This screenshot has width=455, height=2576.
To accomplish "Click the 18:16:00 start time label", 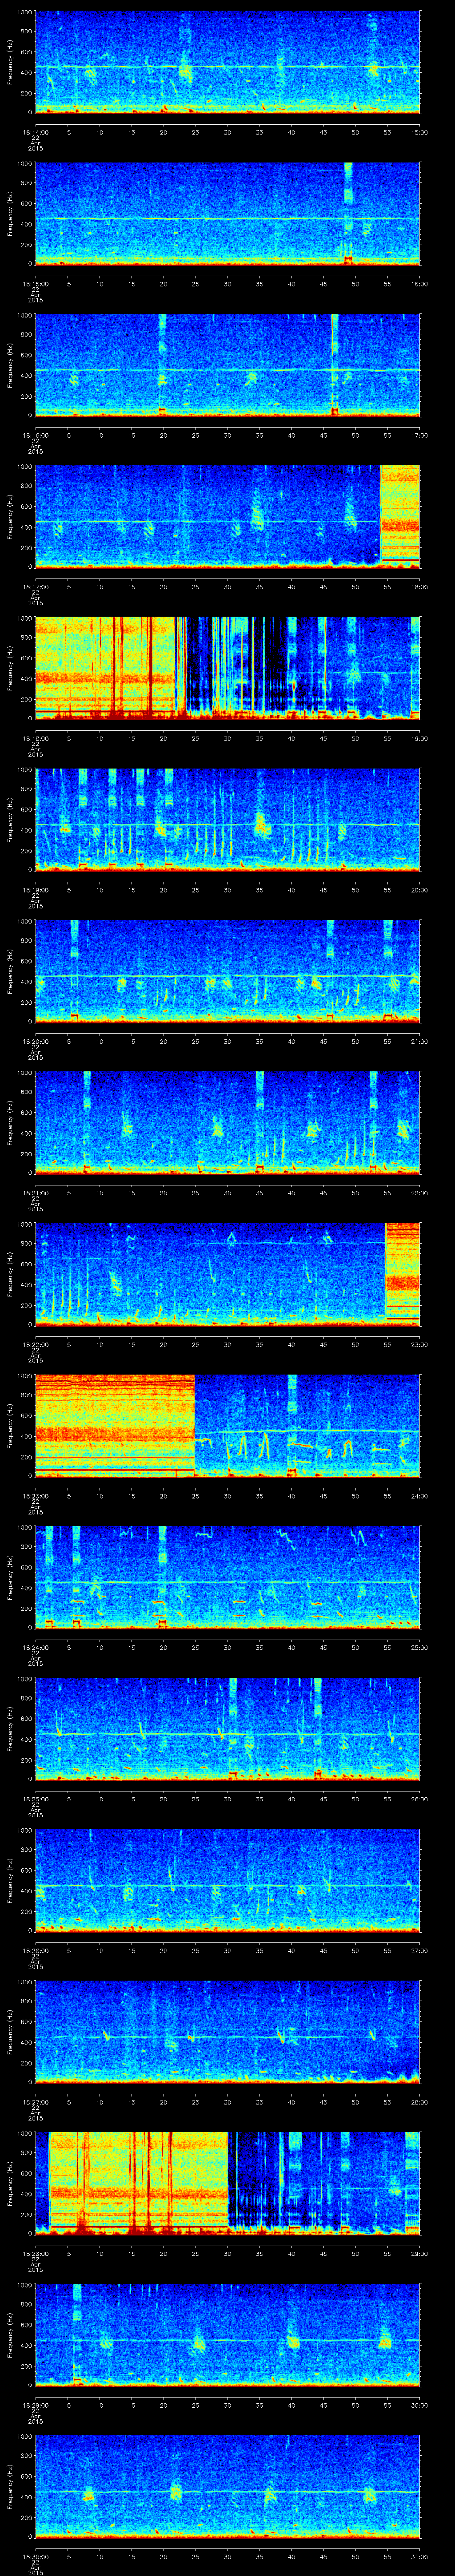I will [35, 435].
